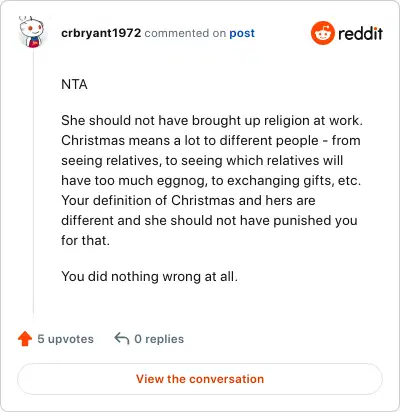This screenshot has height=412, width=400.
Task: Click the "commented on" label text
Action: 185,33
